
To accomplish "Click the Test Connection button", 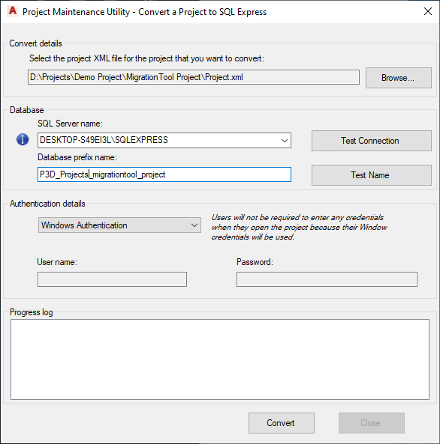I will tap(371, 141).
